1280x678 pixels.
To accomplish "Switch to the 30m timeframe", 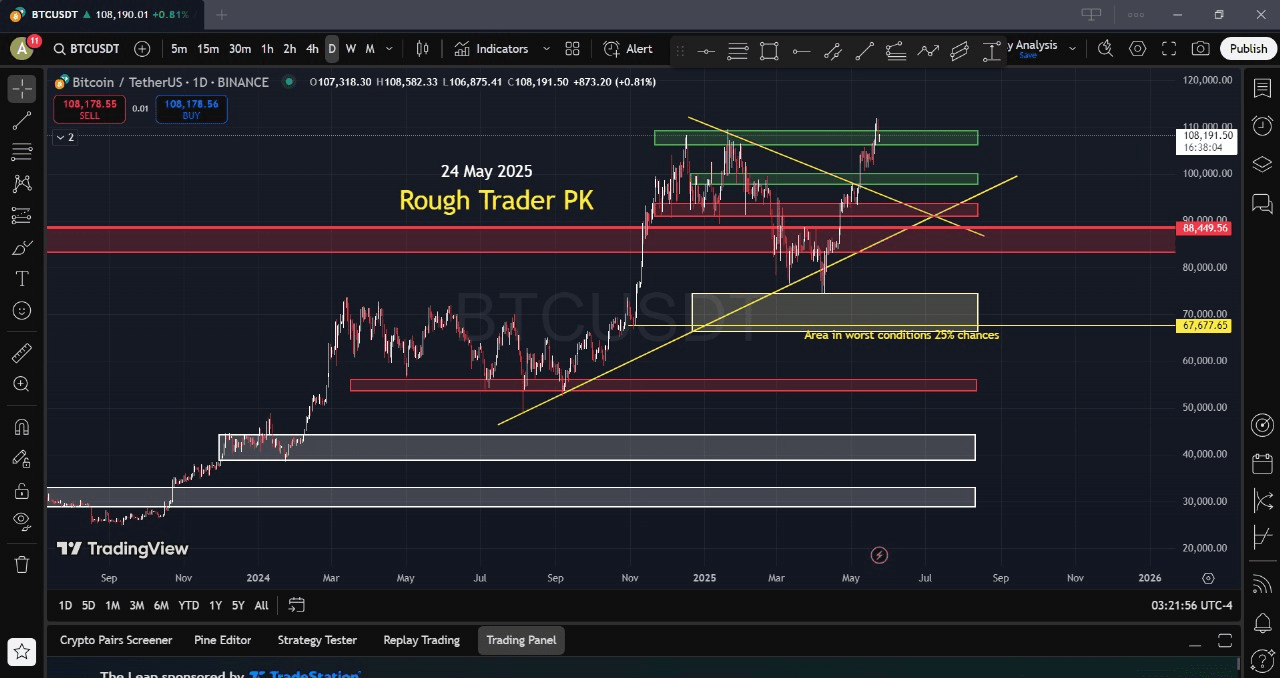I will point(240,49).
